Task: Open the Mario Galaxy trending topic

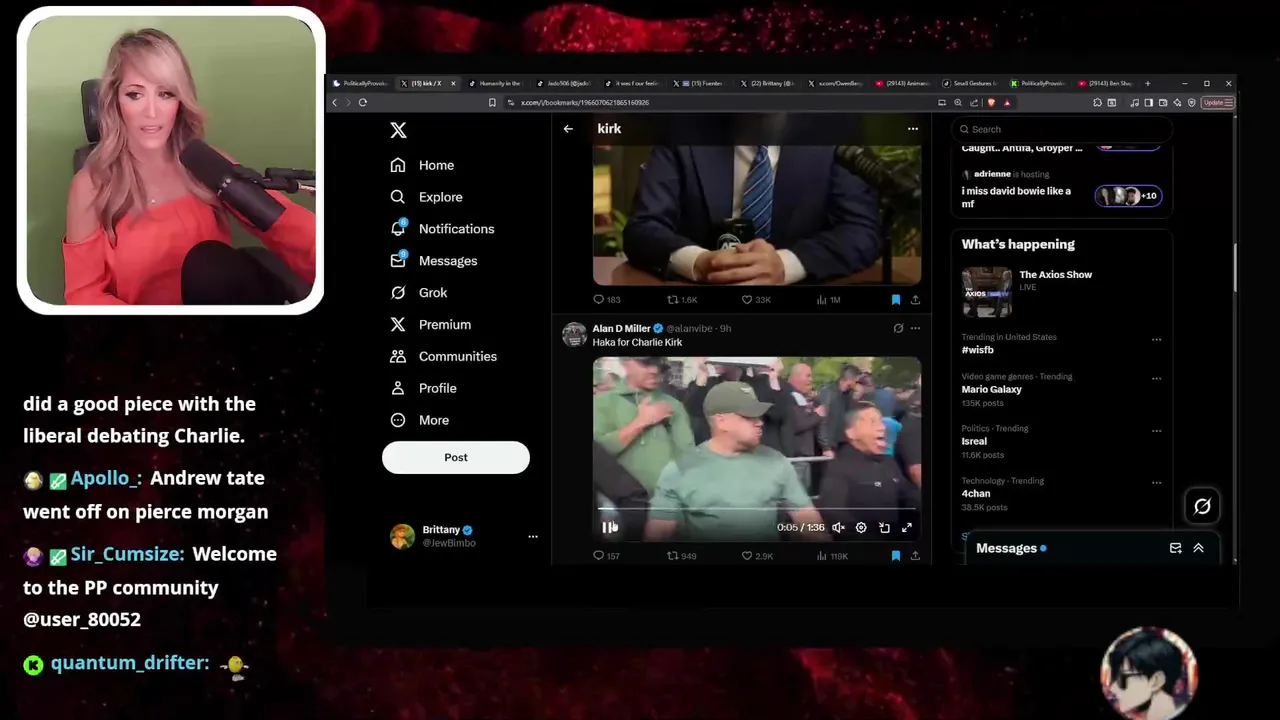Action: (992, 390)
